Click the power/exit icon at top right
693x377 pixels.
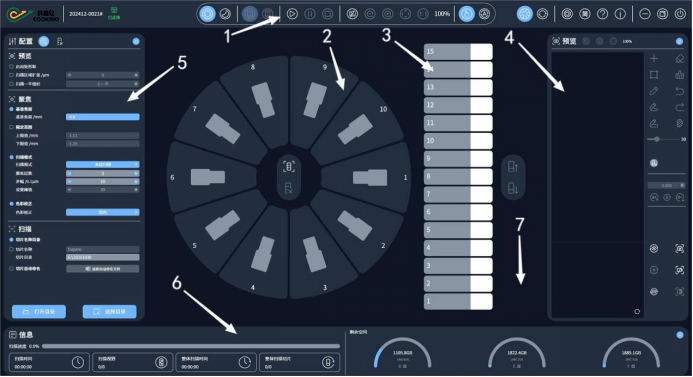coord(680,14)
